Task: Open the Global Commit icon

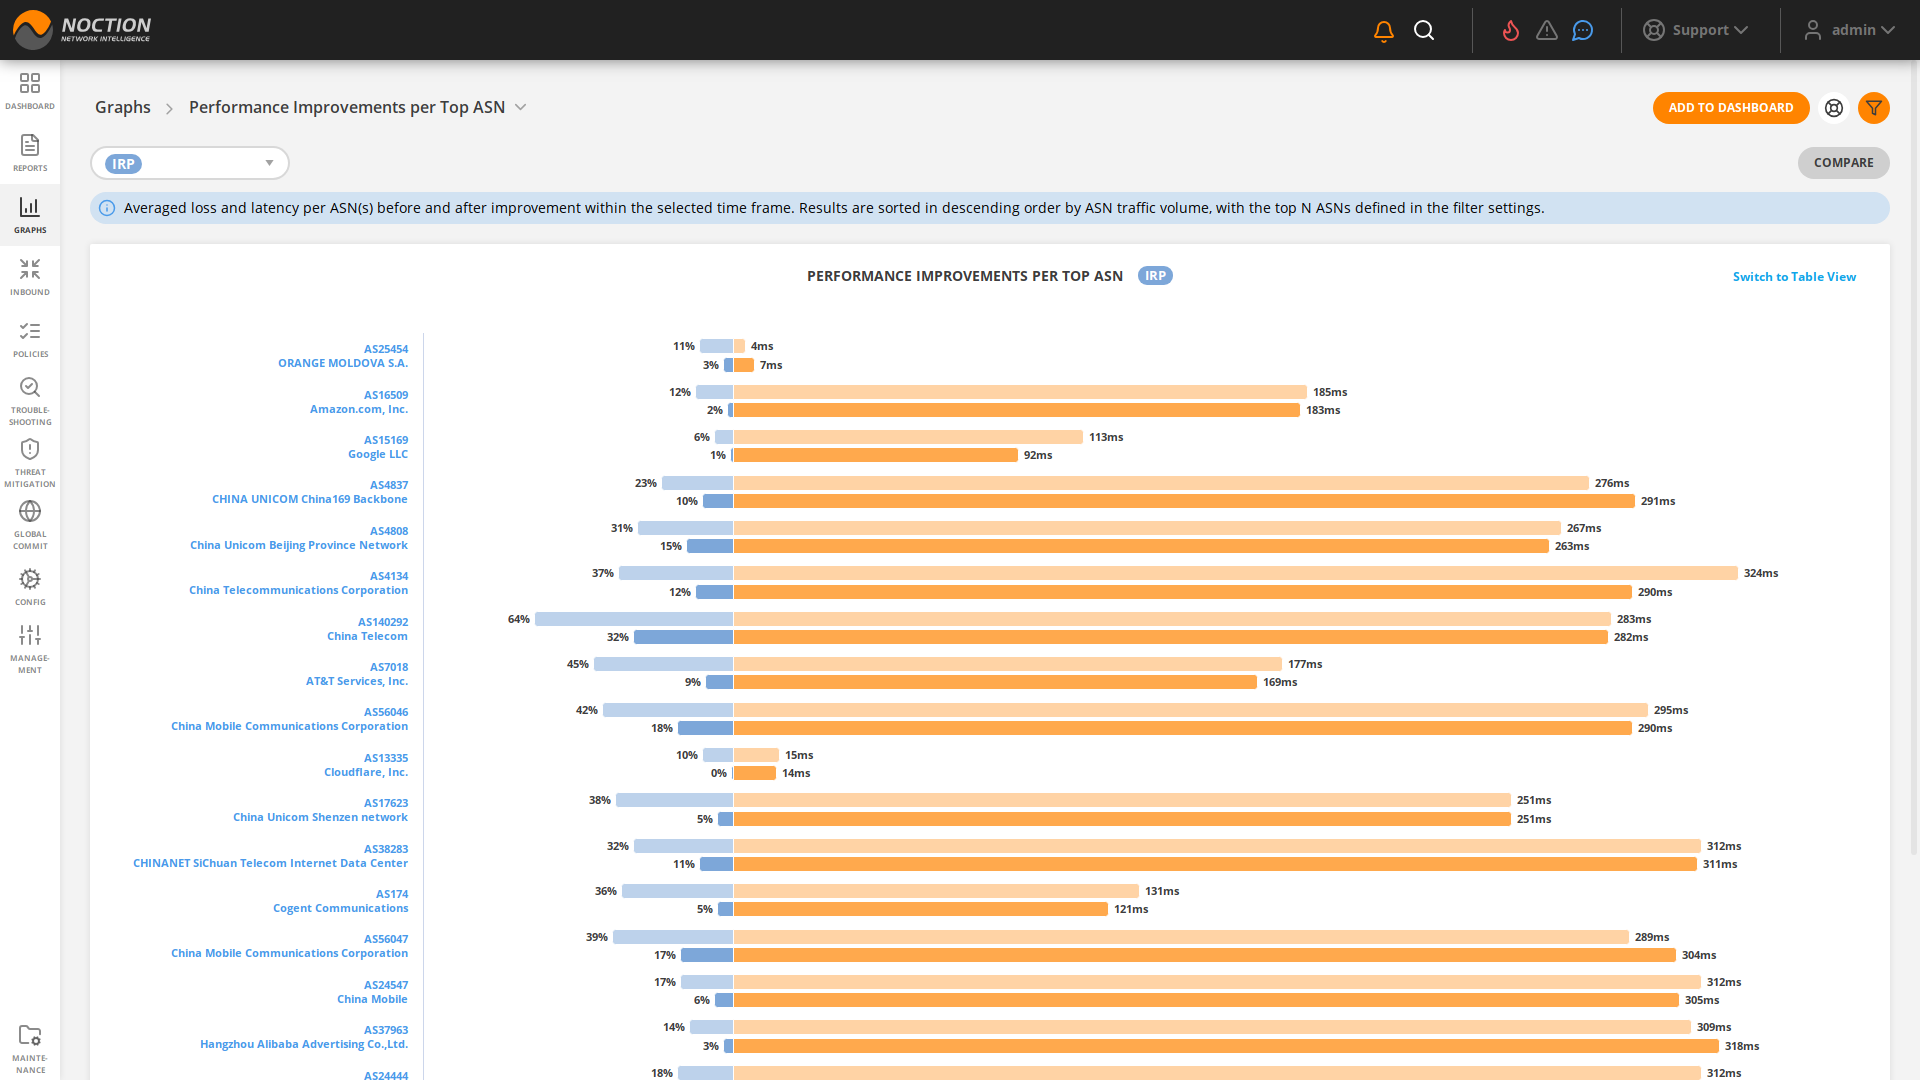Action: click(30, 515)
